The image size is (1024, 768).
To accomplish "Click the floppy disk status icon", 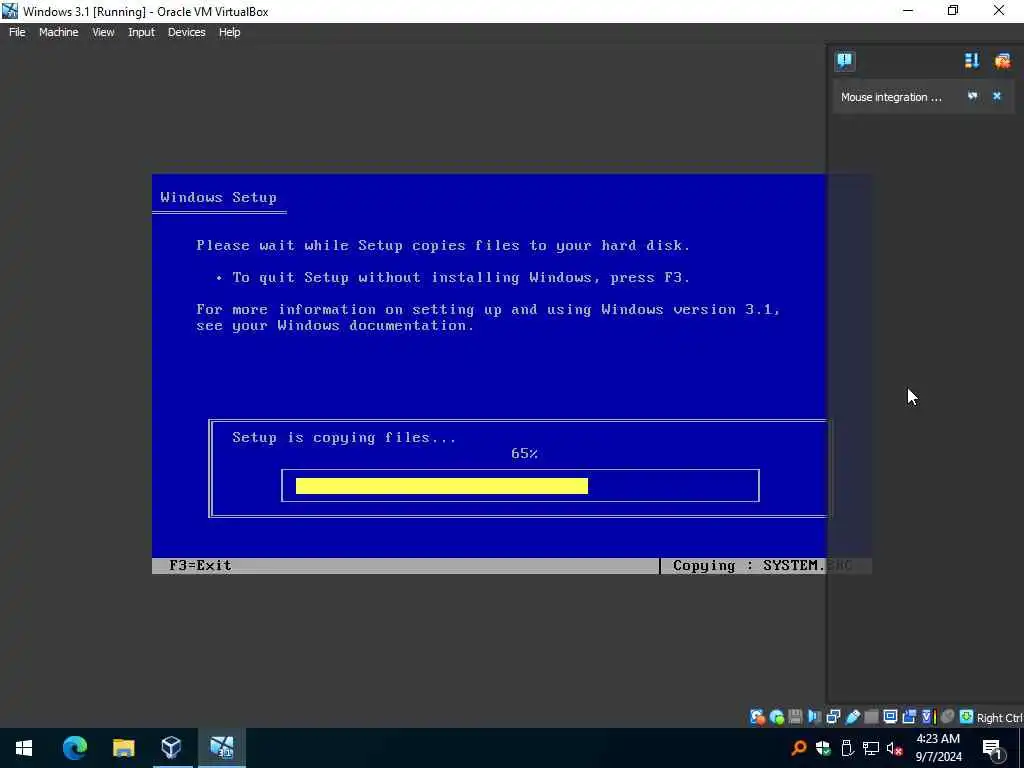I will pyautogui.click(x=795, y=717).
